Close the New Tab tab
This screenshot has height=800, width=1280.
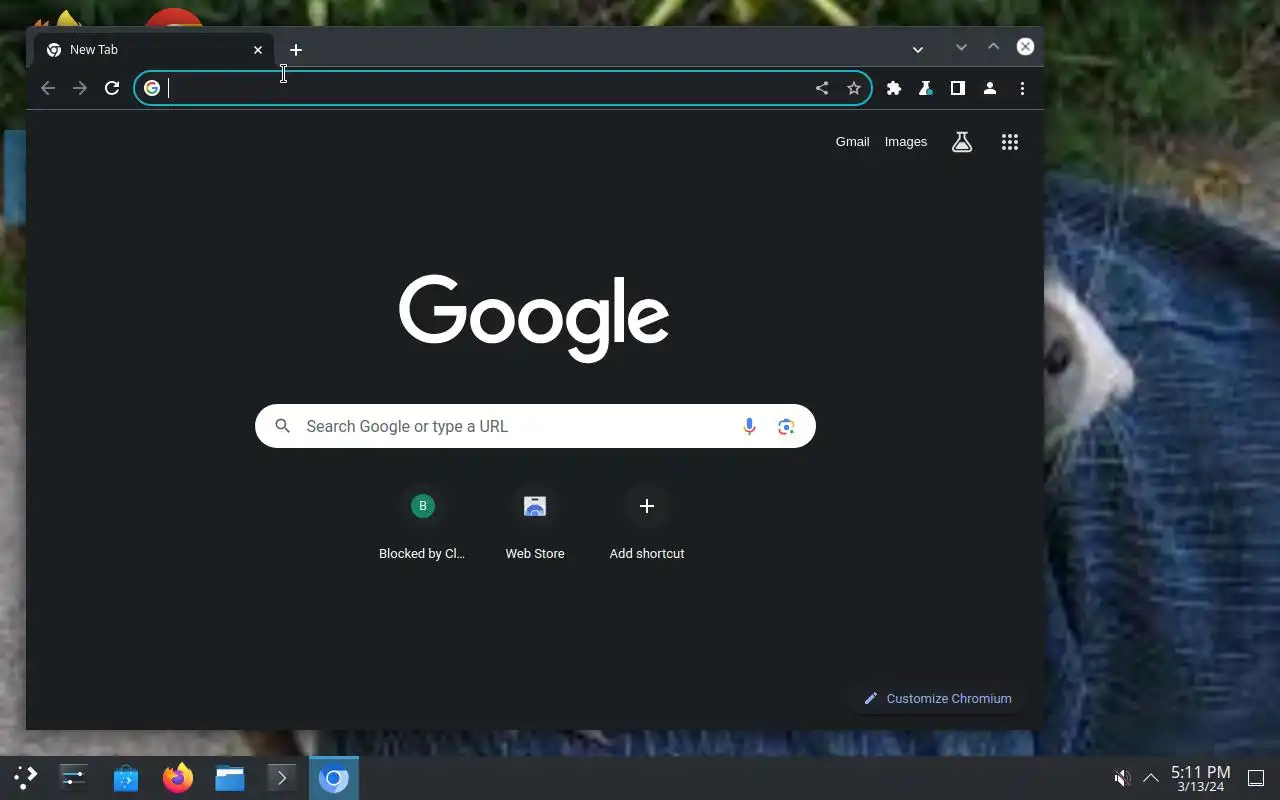[x=258, y=49]
